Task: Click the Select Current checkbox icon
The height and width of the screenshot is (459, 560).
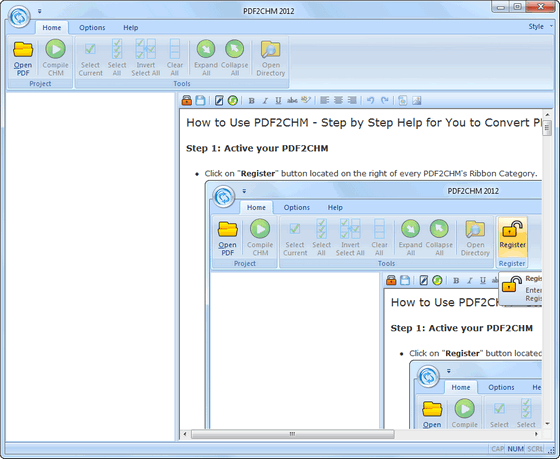Action: 90,49
